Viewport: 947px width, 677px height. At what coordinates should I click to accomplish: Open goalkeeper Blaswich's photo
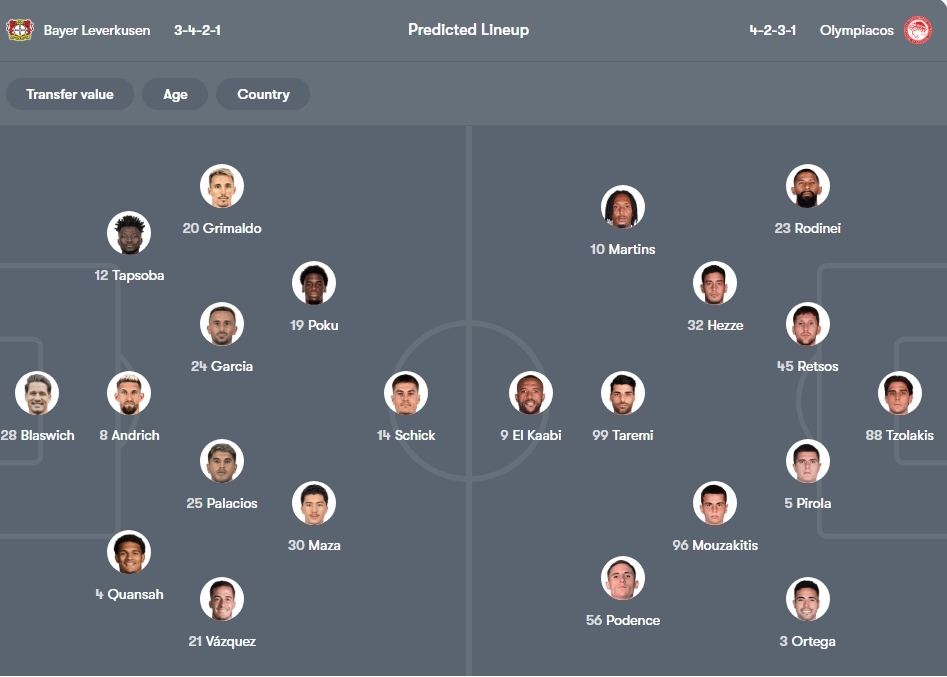37,394
